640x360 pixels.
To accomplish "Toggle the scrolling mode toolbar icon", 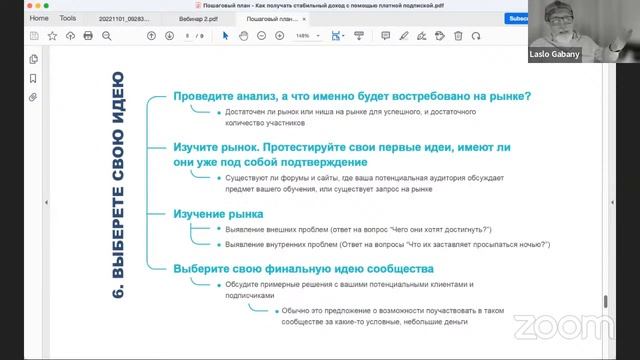I will [x=359, y=36].
